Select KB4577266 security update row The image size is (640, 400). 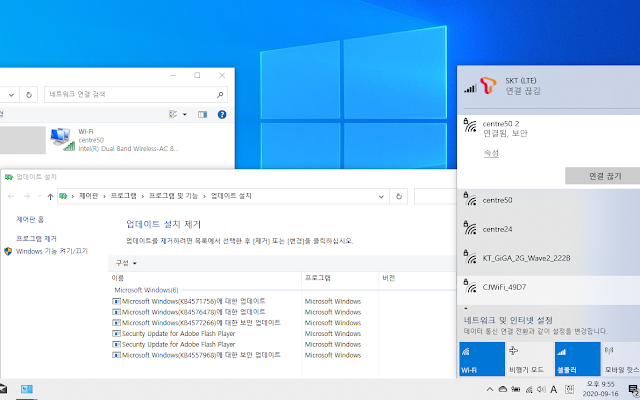click(x=196, y=322)
